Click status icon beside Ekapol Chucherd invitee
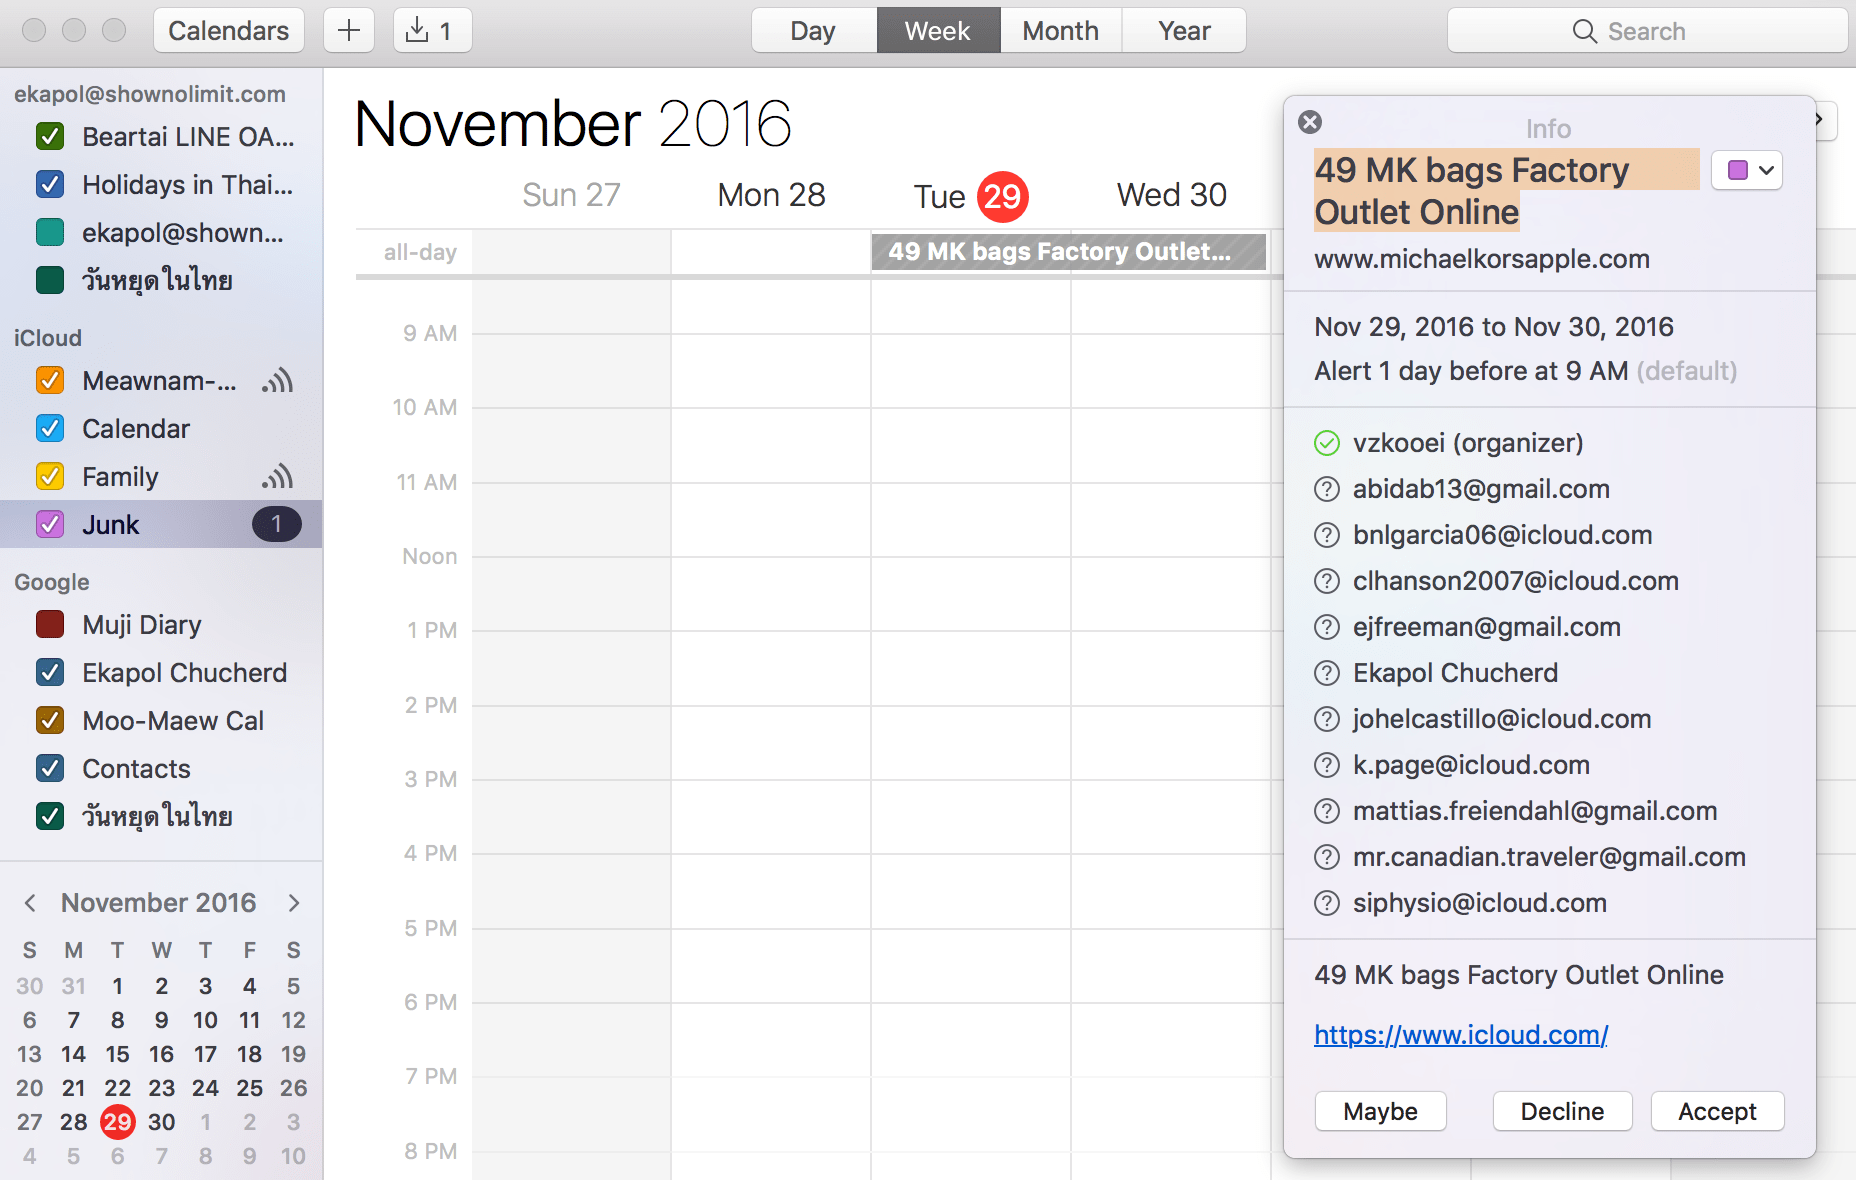 (1326, 673)
